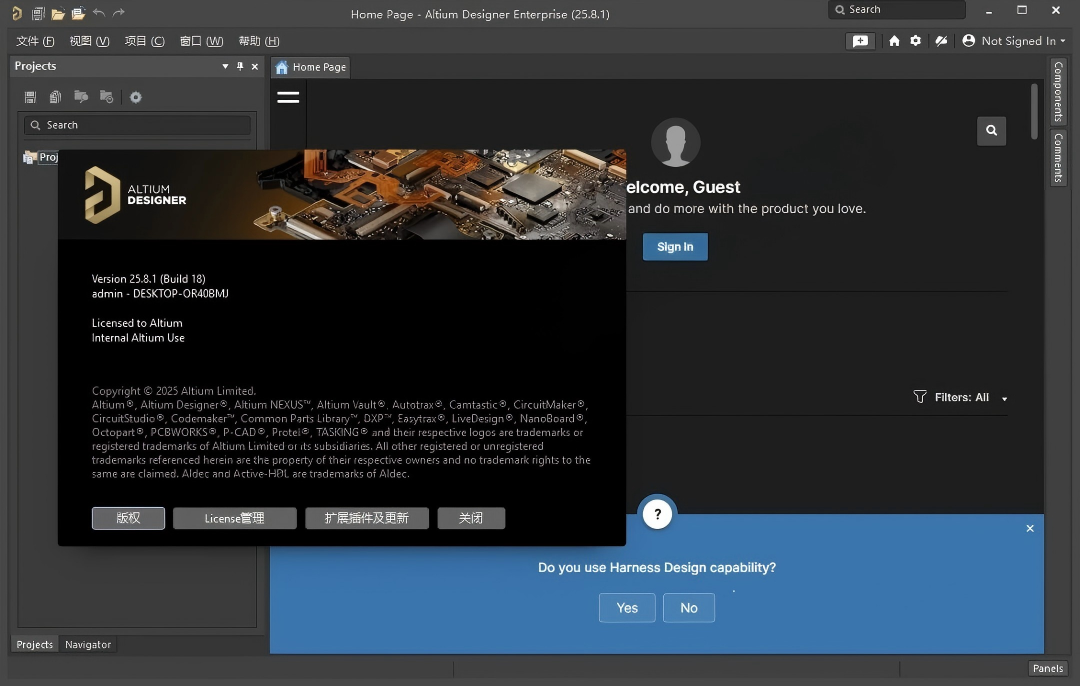Screen dimensions: 1080x686
Task: Click the save all documents icon in title bar
Action: pyautogui.click(x=38, y=13)
